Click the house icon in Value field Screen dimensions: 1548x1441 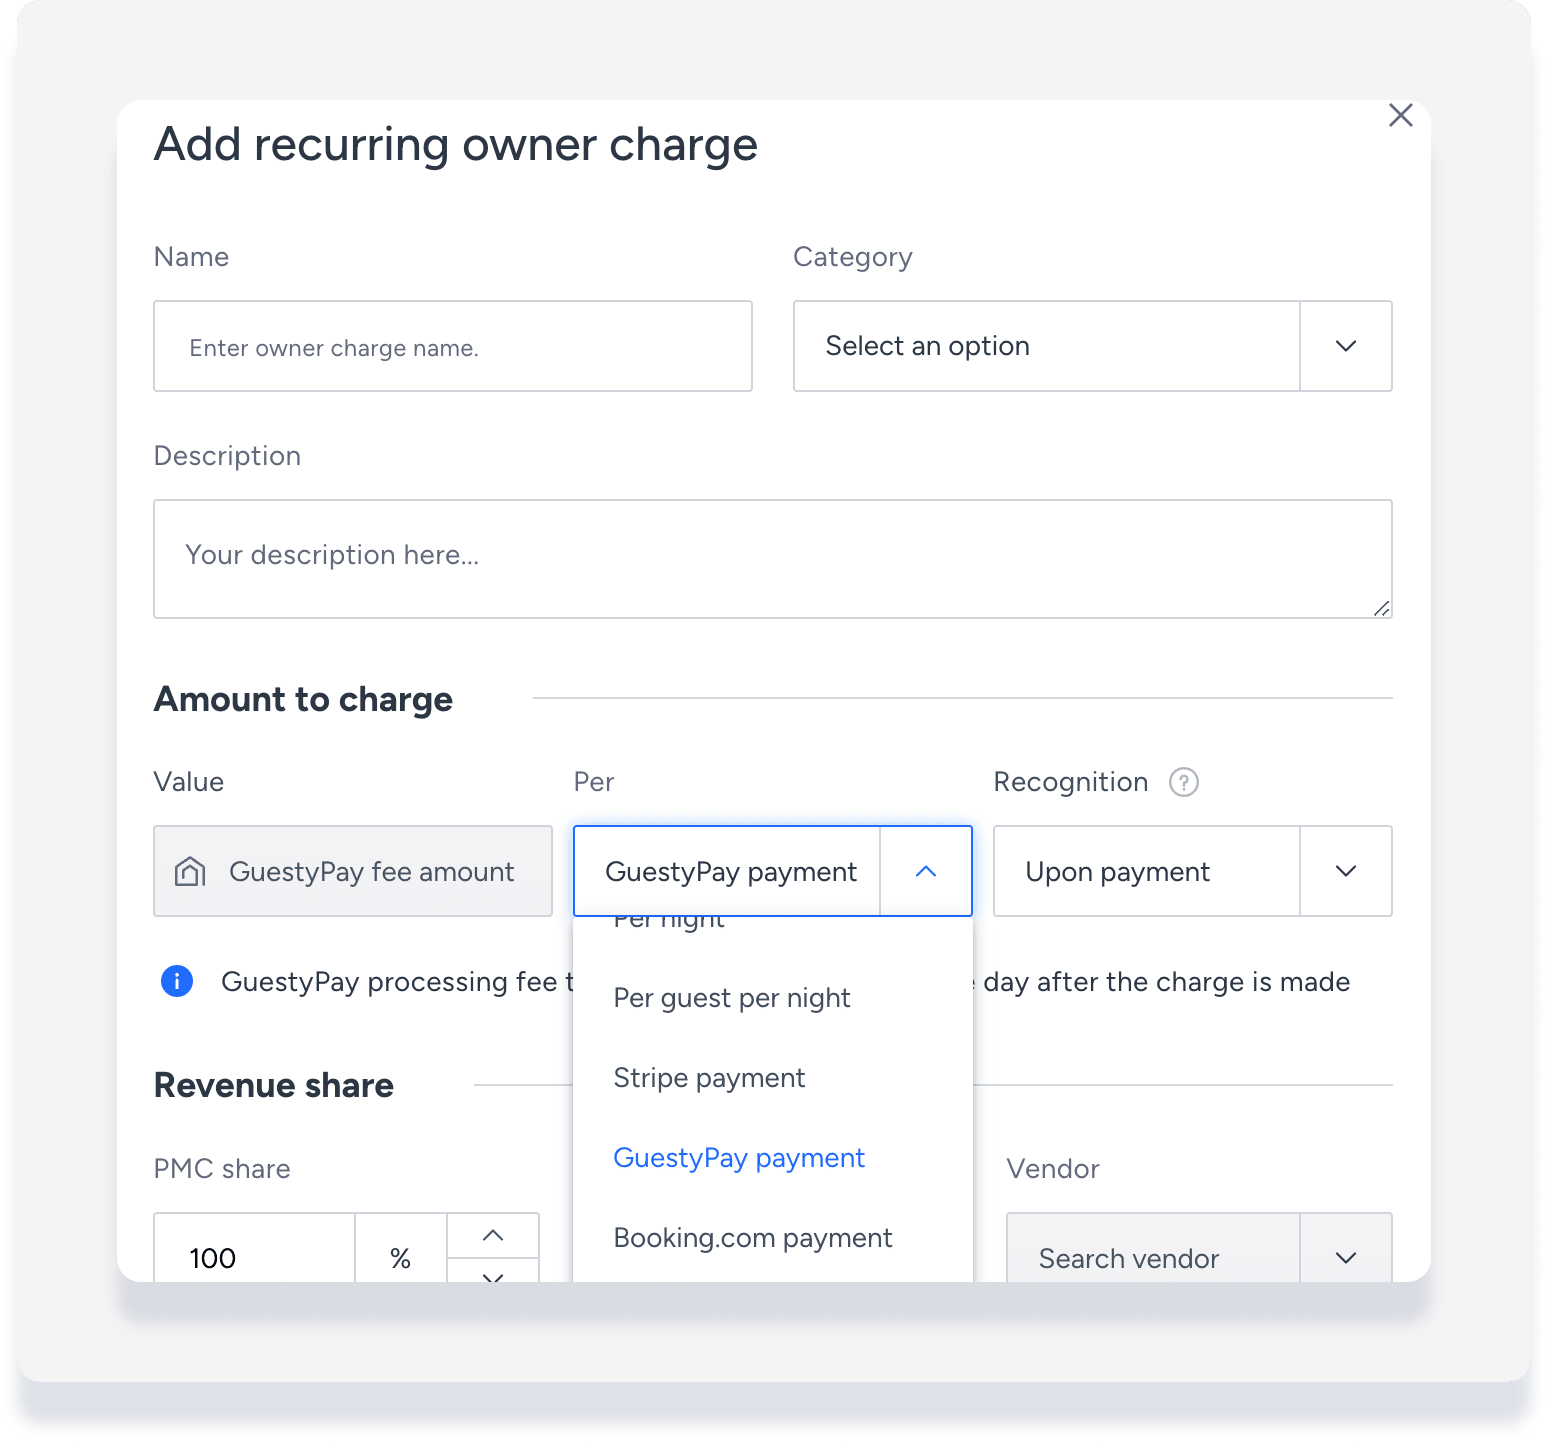tap(190, 872)
